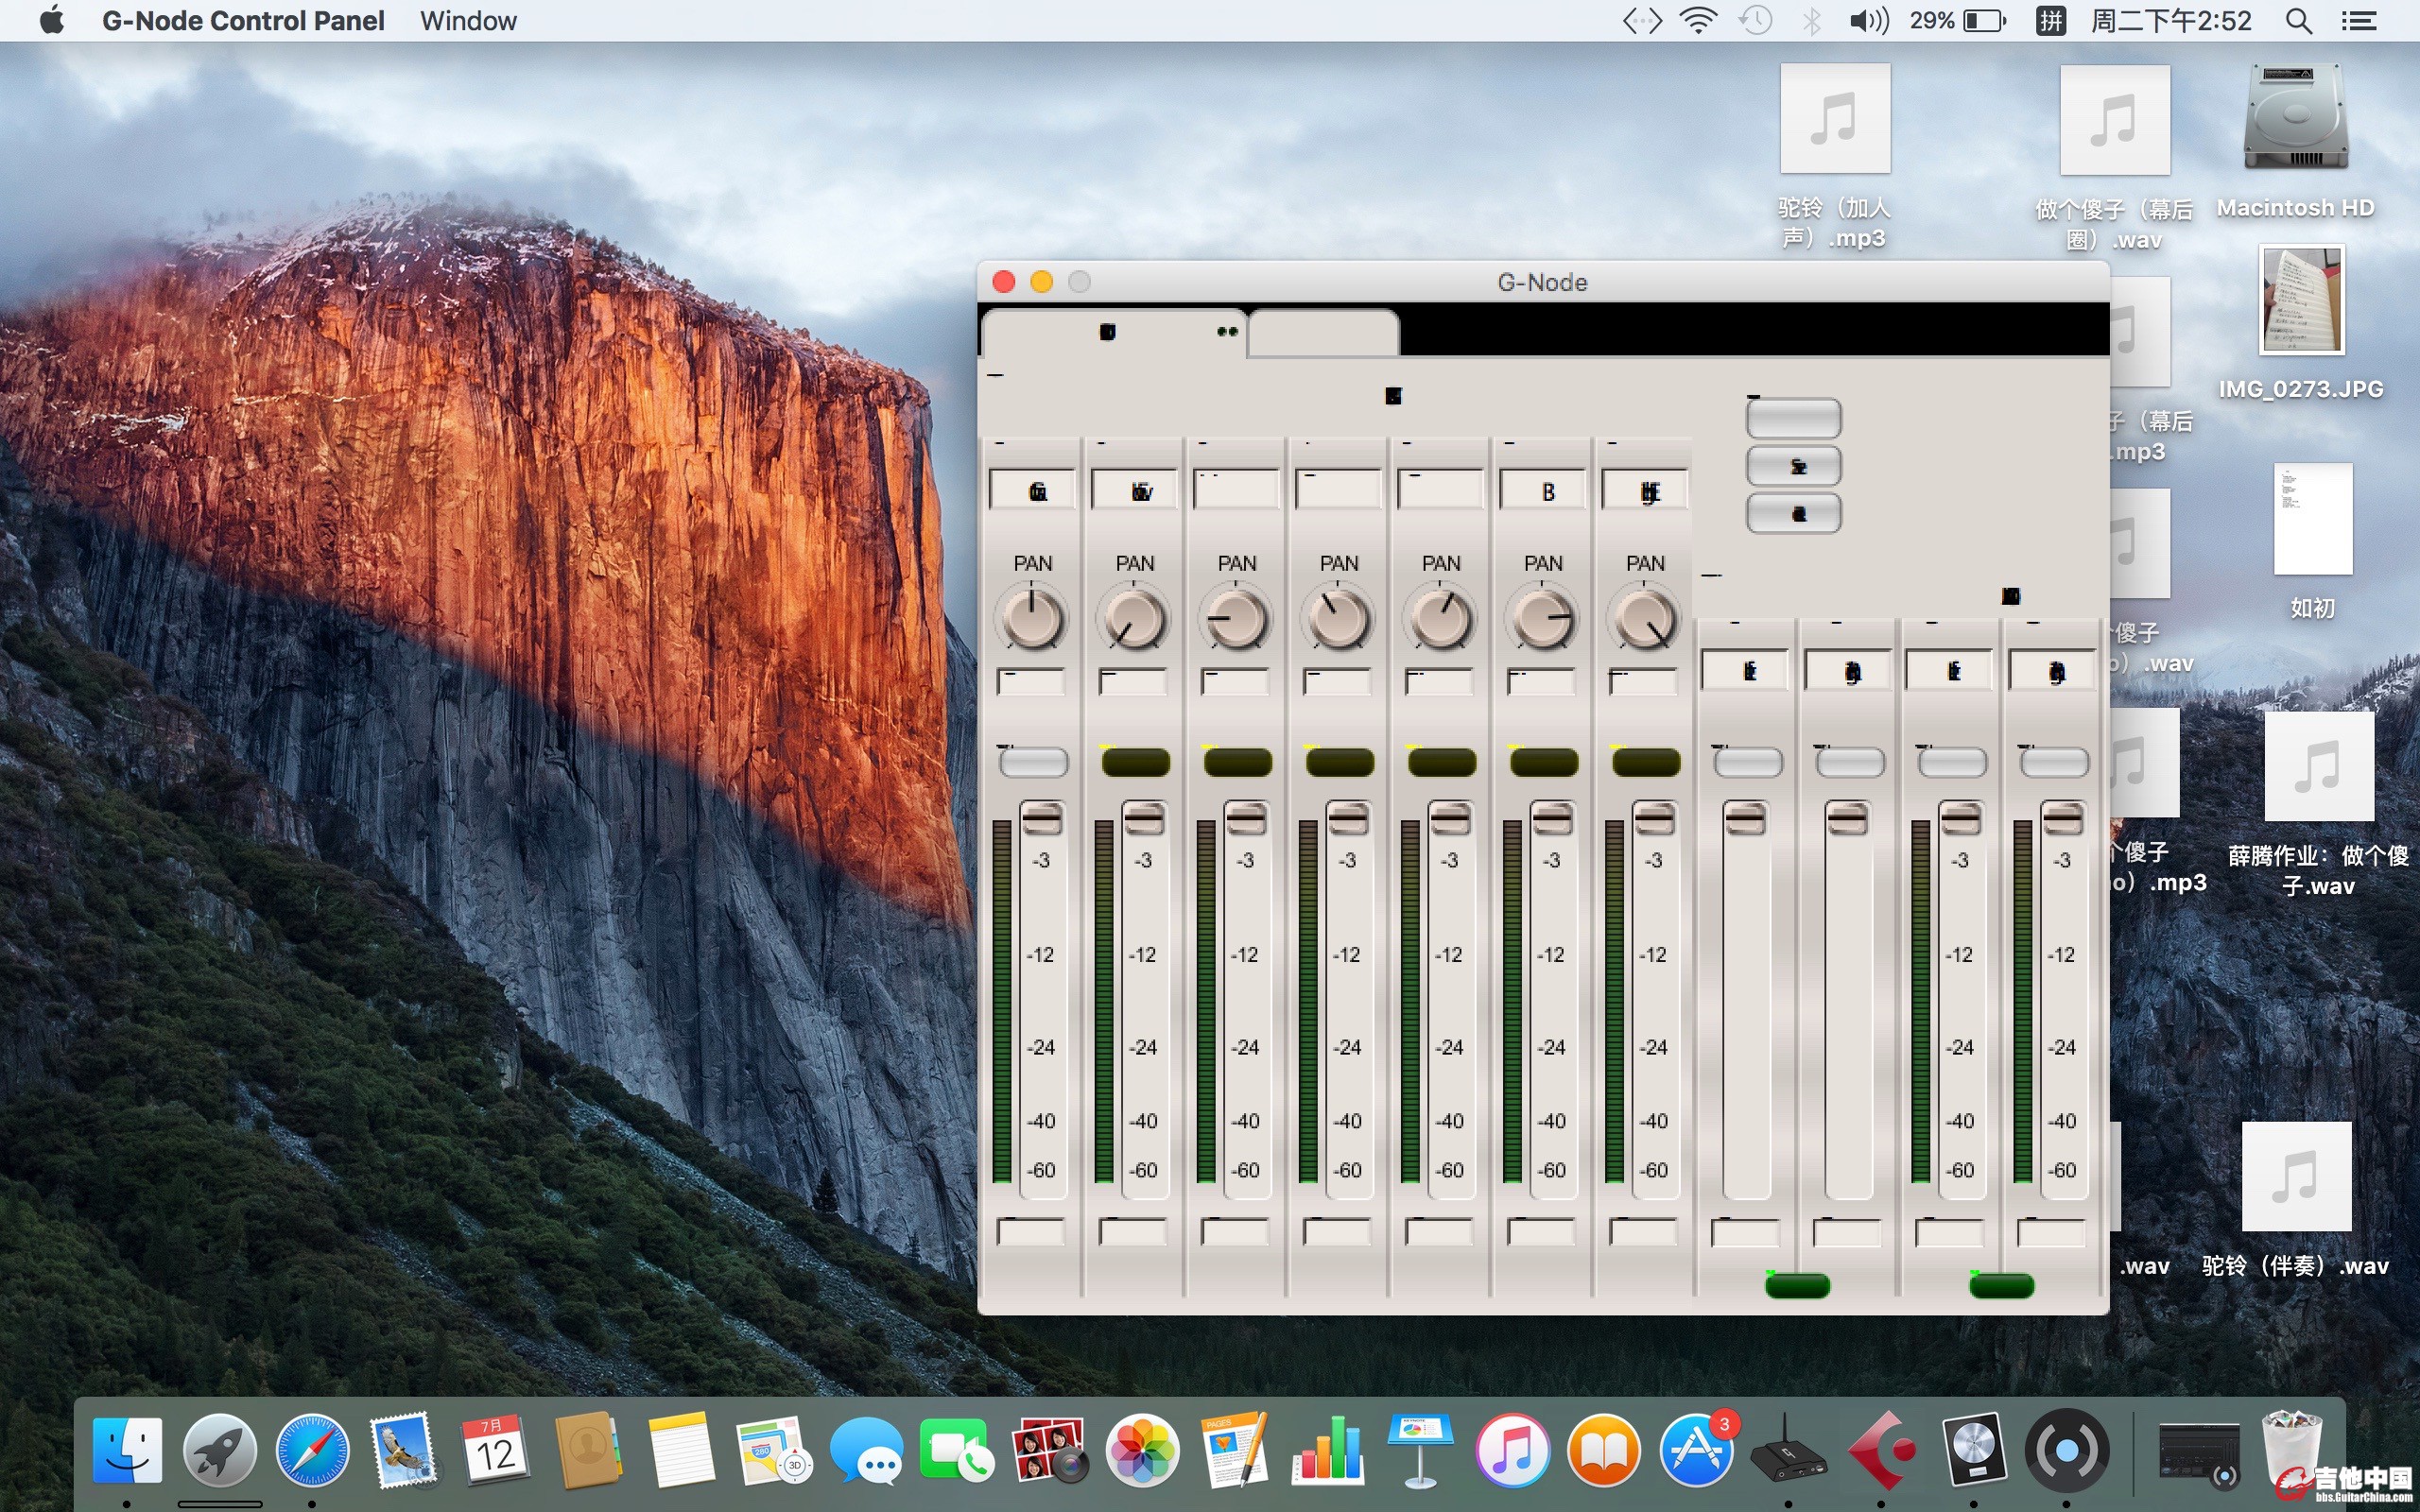Open the Contacts book icon in dock
Image resolution: width=2420 pixels, height=1512 pixels.
point(588,1450)
